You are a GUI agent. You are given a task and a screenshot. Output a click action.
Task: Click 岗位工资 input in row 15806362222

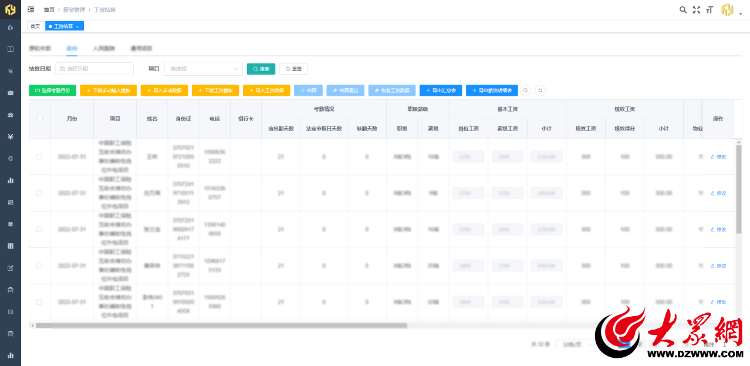(468, 156)
